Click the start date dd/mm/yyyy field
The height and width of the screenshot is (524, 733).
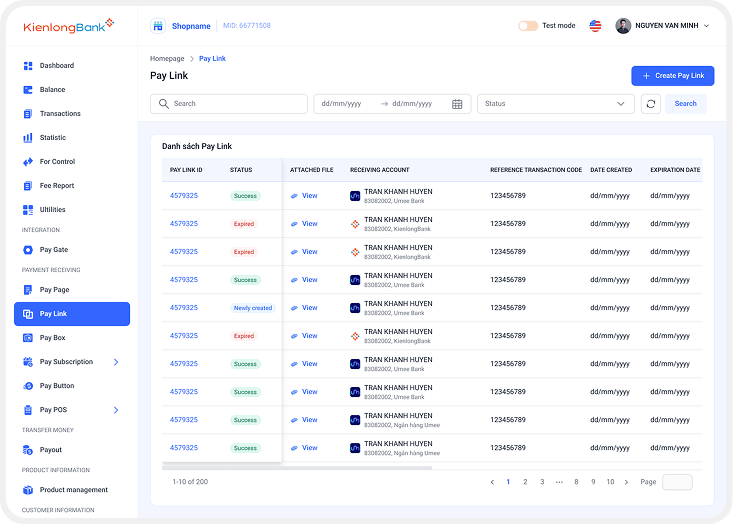tap(341, 104)
